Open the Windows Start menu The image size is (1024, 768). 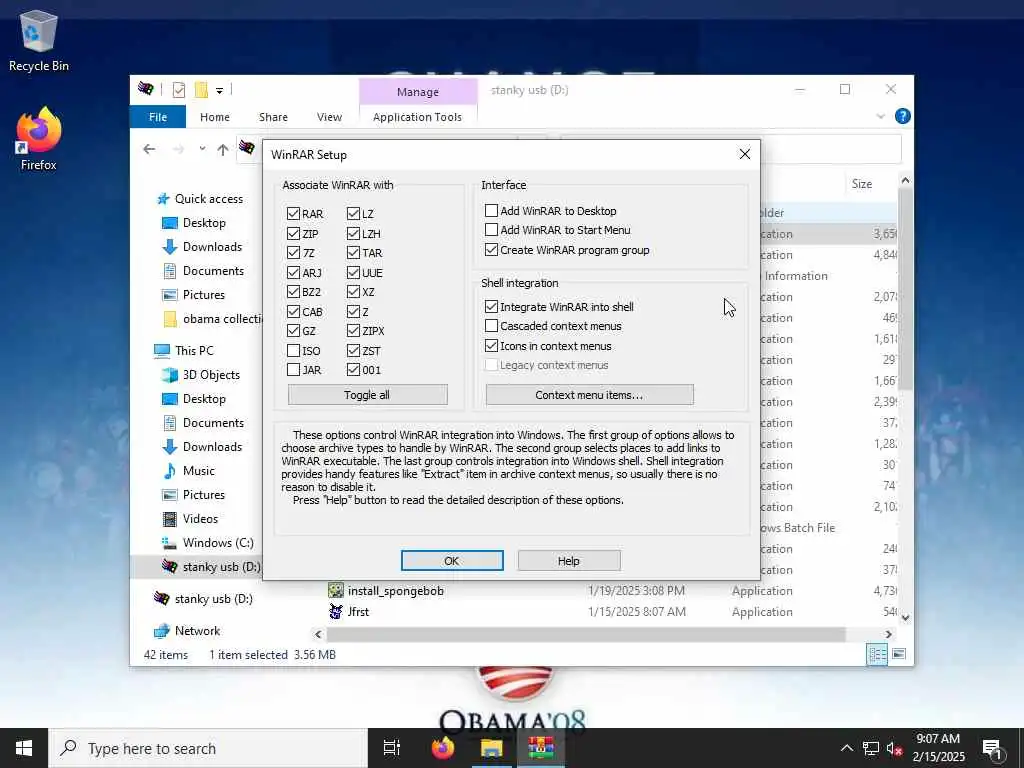coord(24,748)
